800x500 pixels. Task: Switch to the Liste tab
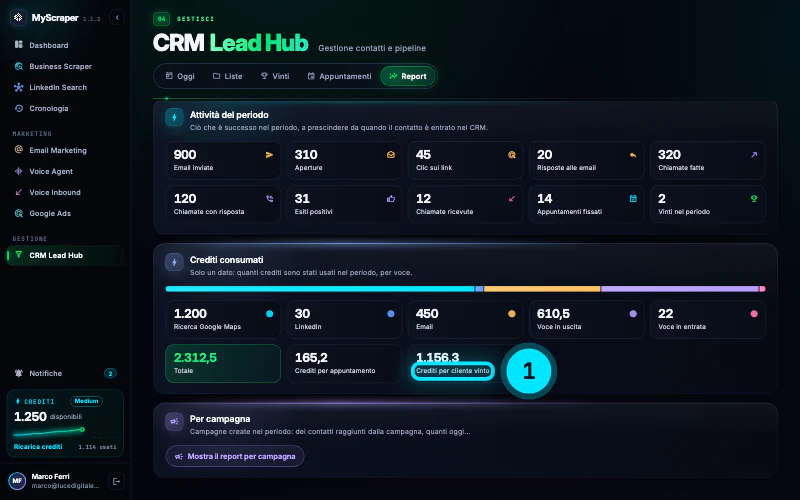click(x=228, y=76)
